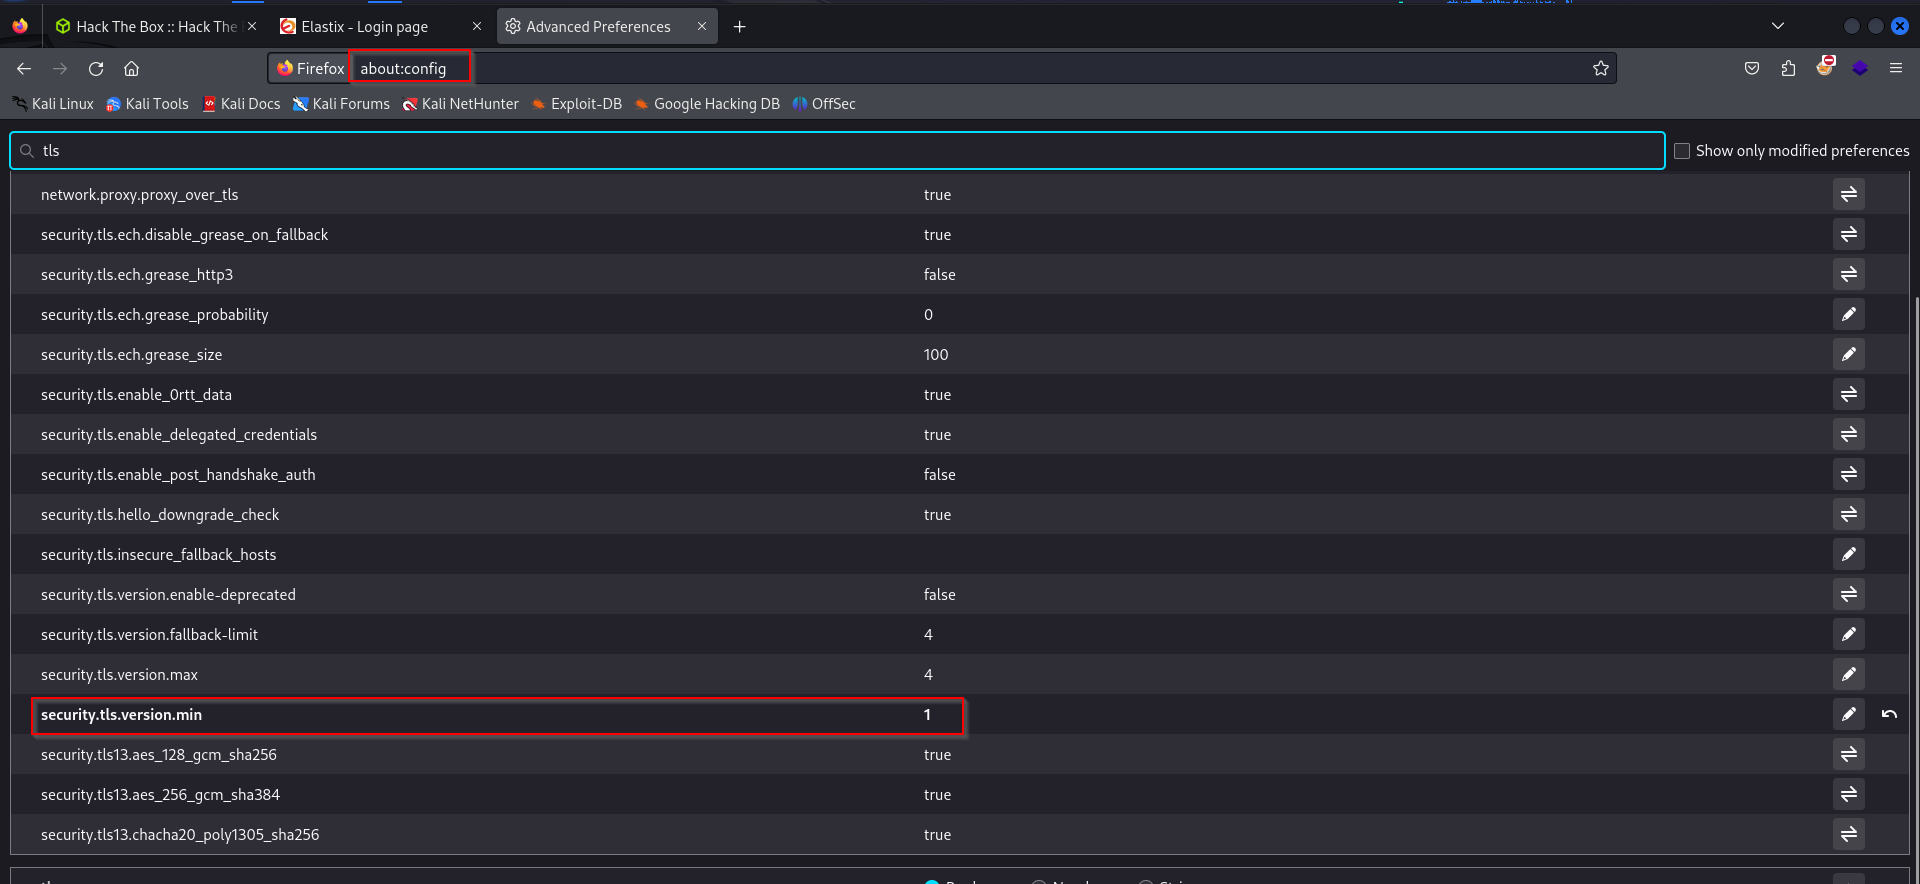Reset security.tls.version.min to default value
1920x884 pixels.
point(1889,714)
